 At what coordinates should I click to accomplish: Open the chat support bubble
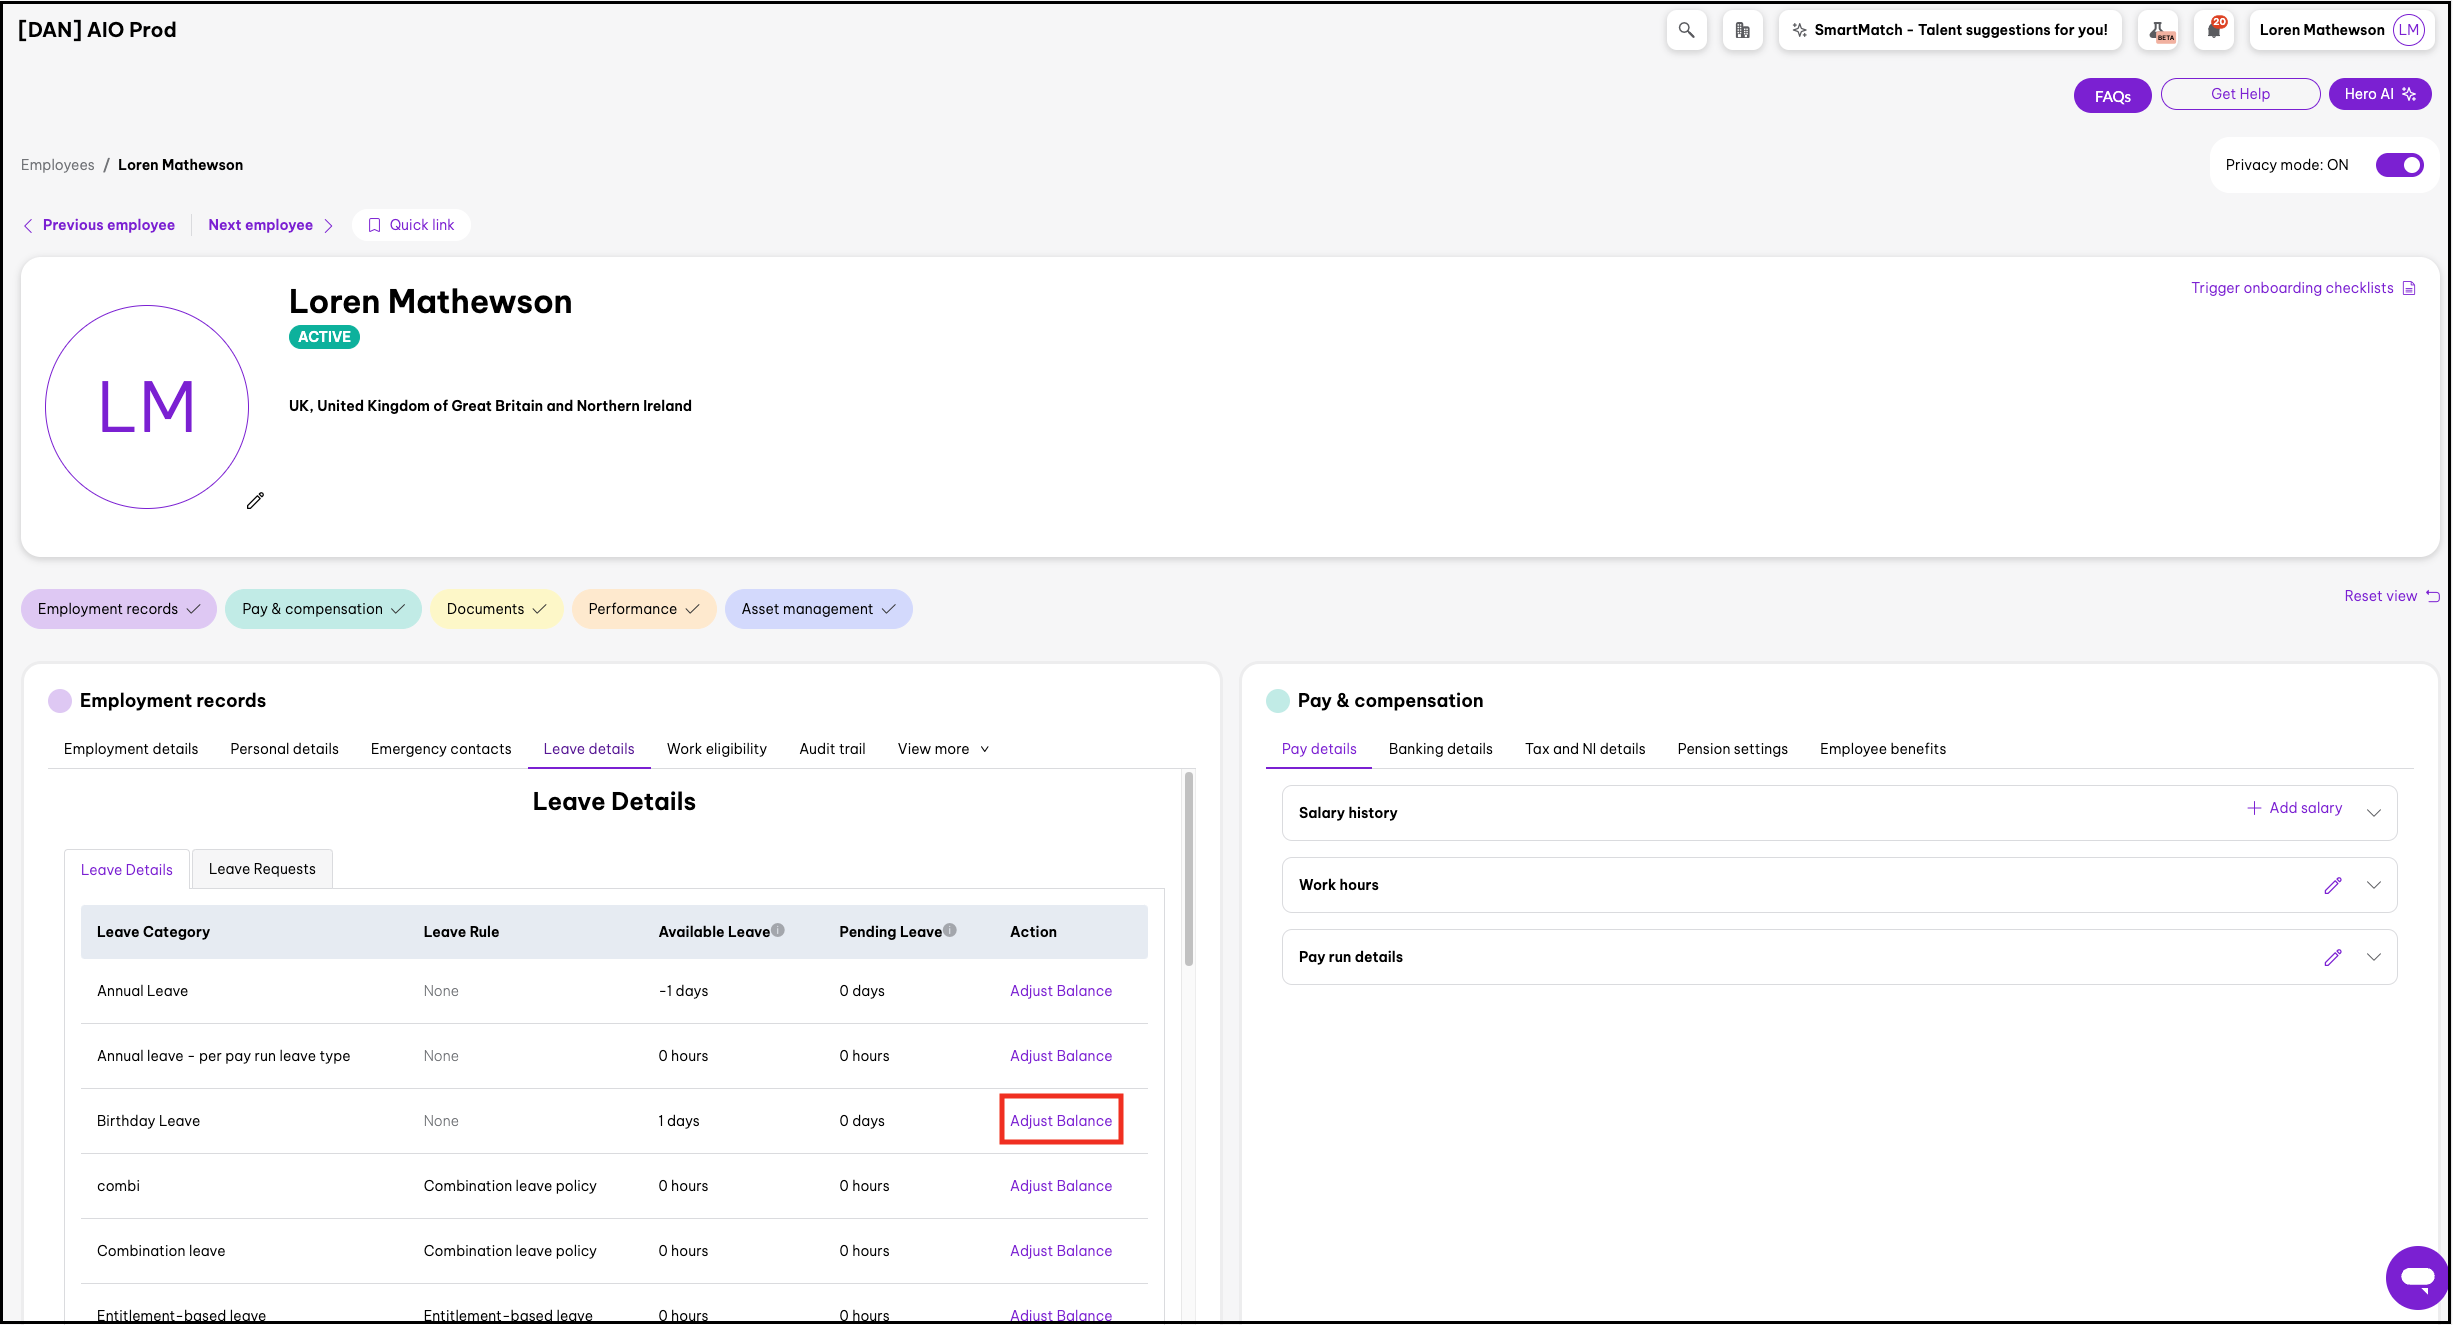coord(2416,1277)
